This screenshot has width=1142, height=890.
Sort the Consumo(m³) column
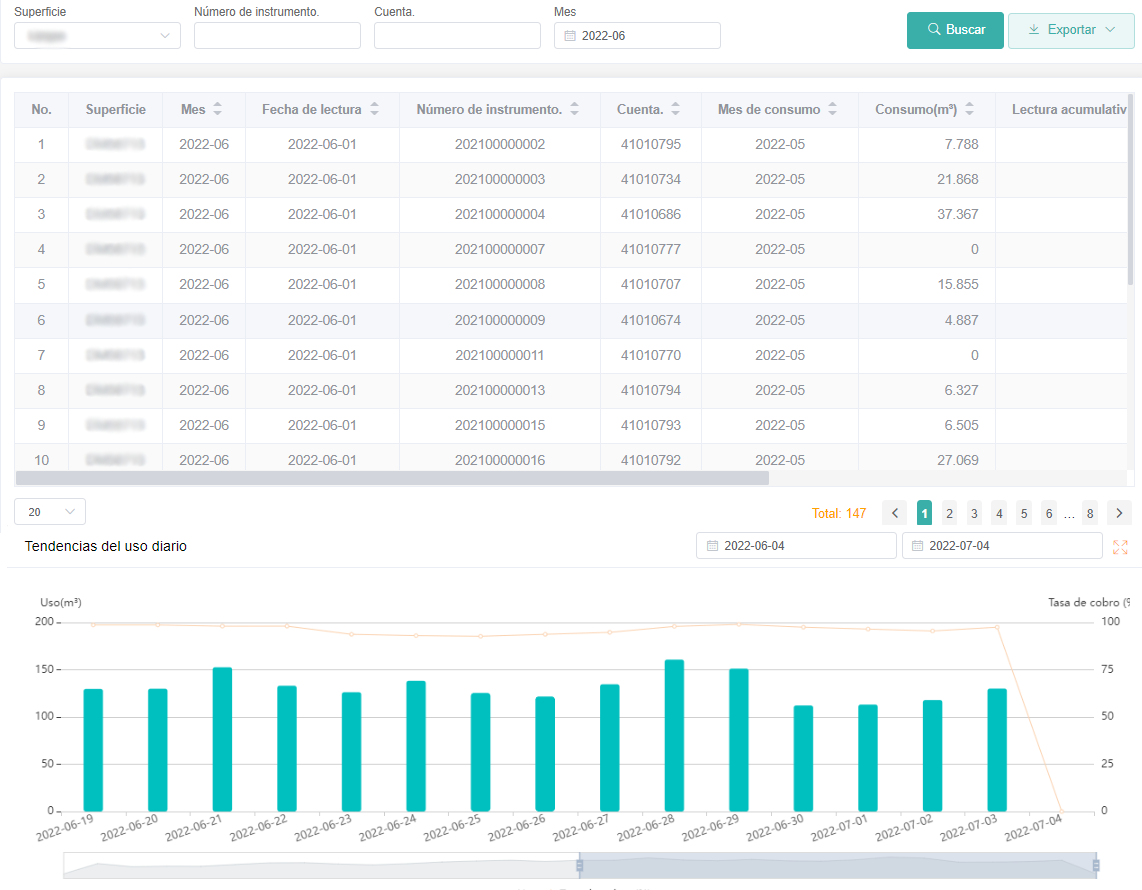(969, 109)
